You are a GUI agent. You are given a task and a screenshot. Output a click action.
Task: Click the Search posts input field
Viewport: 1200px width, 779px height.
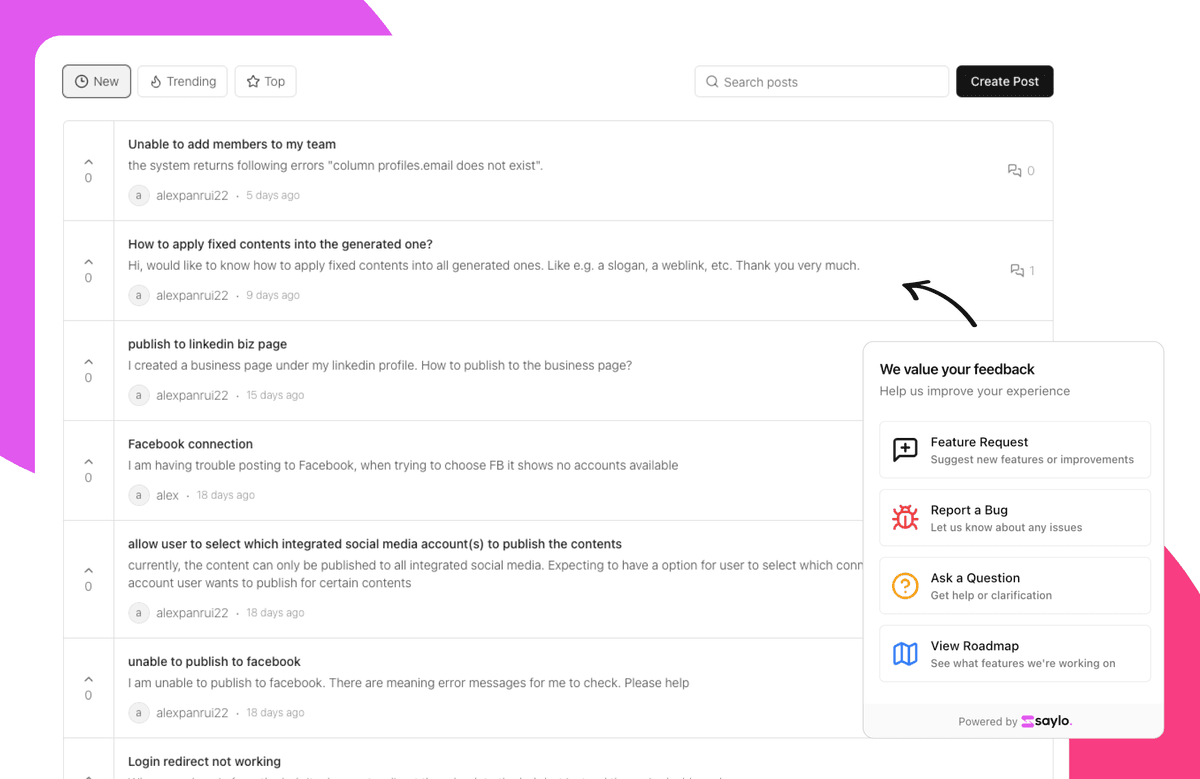pyautogui.click(x=820, y=81)
